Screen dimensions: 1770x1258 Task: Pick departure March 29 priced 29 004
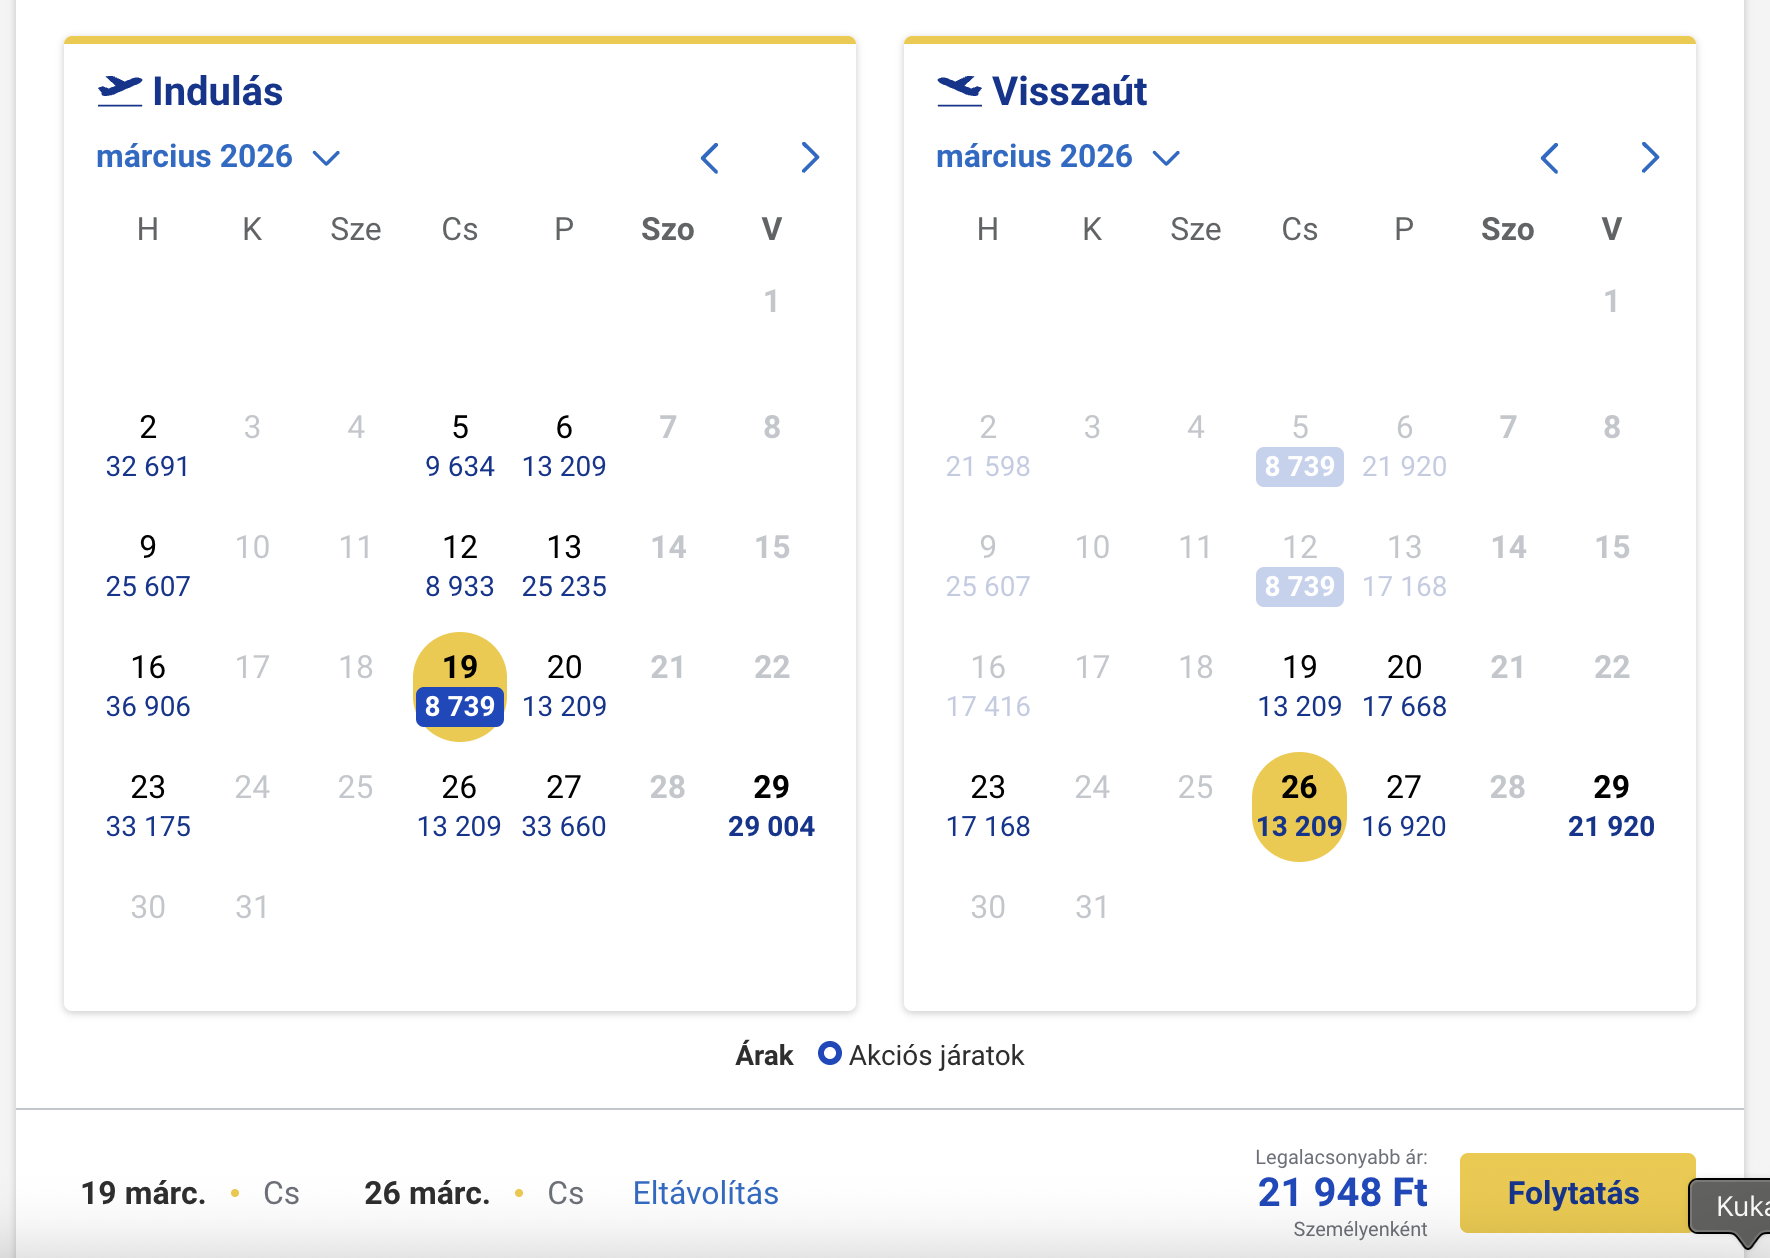click(771, 806)
